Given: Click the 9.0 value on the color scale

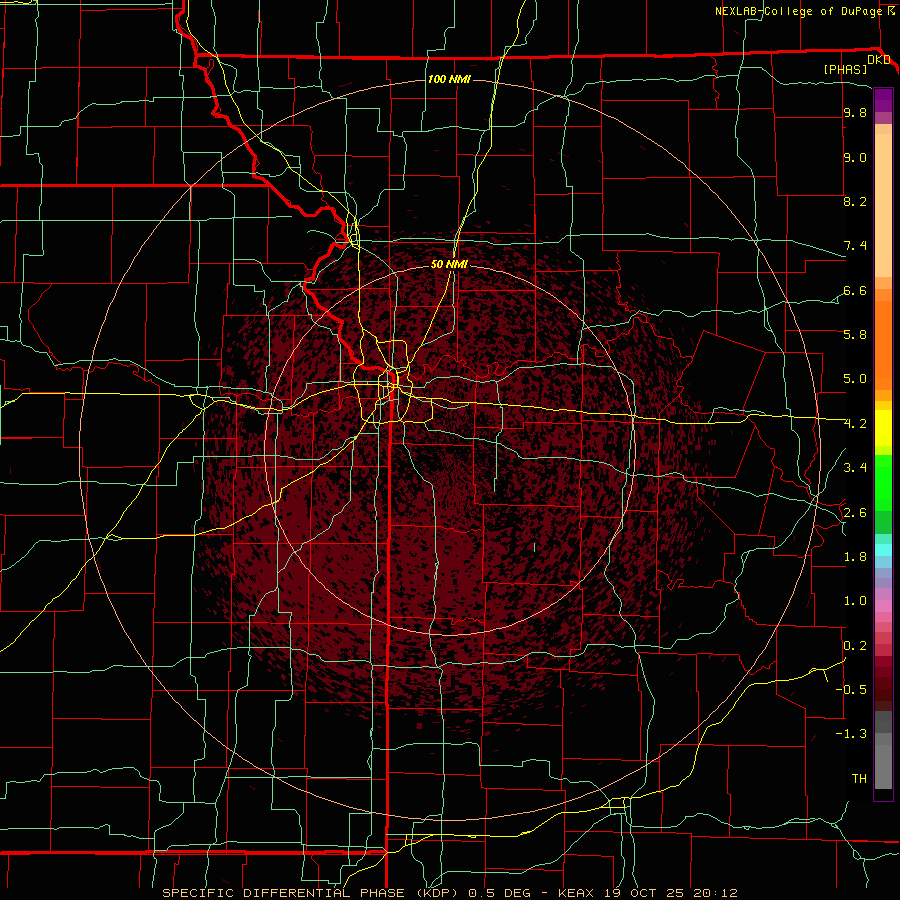Looking at the screenshot, I should click(x=855, y=157).
